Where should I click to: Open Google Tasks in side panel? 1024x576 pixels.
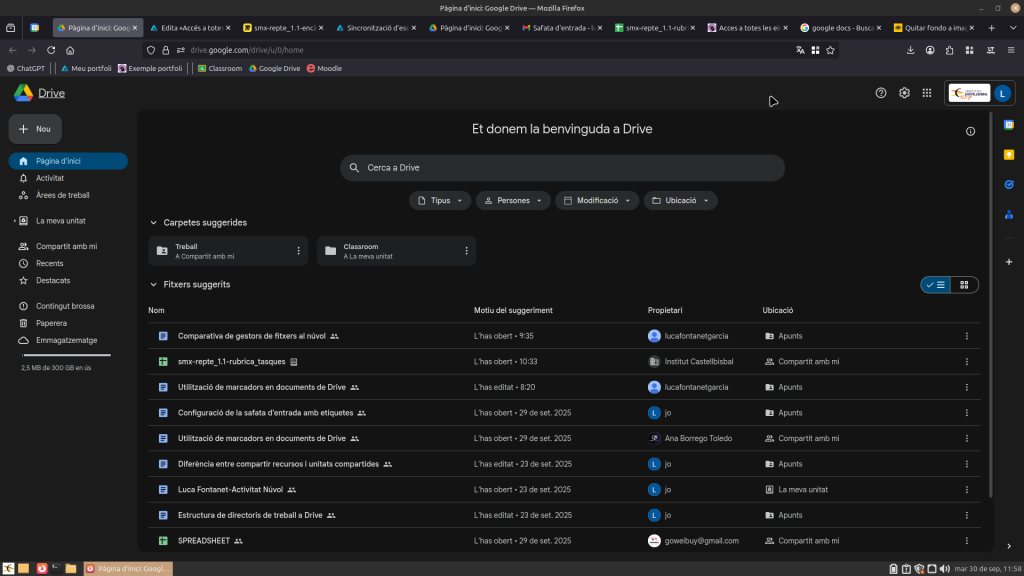(1009, 185)
